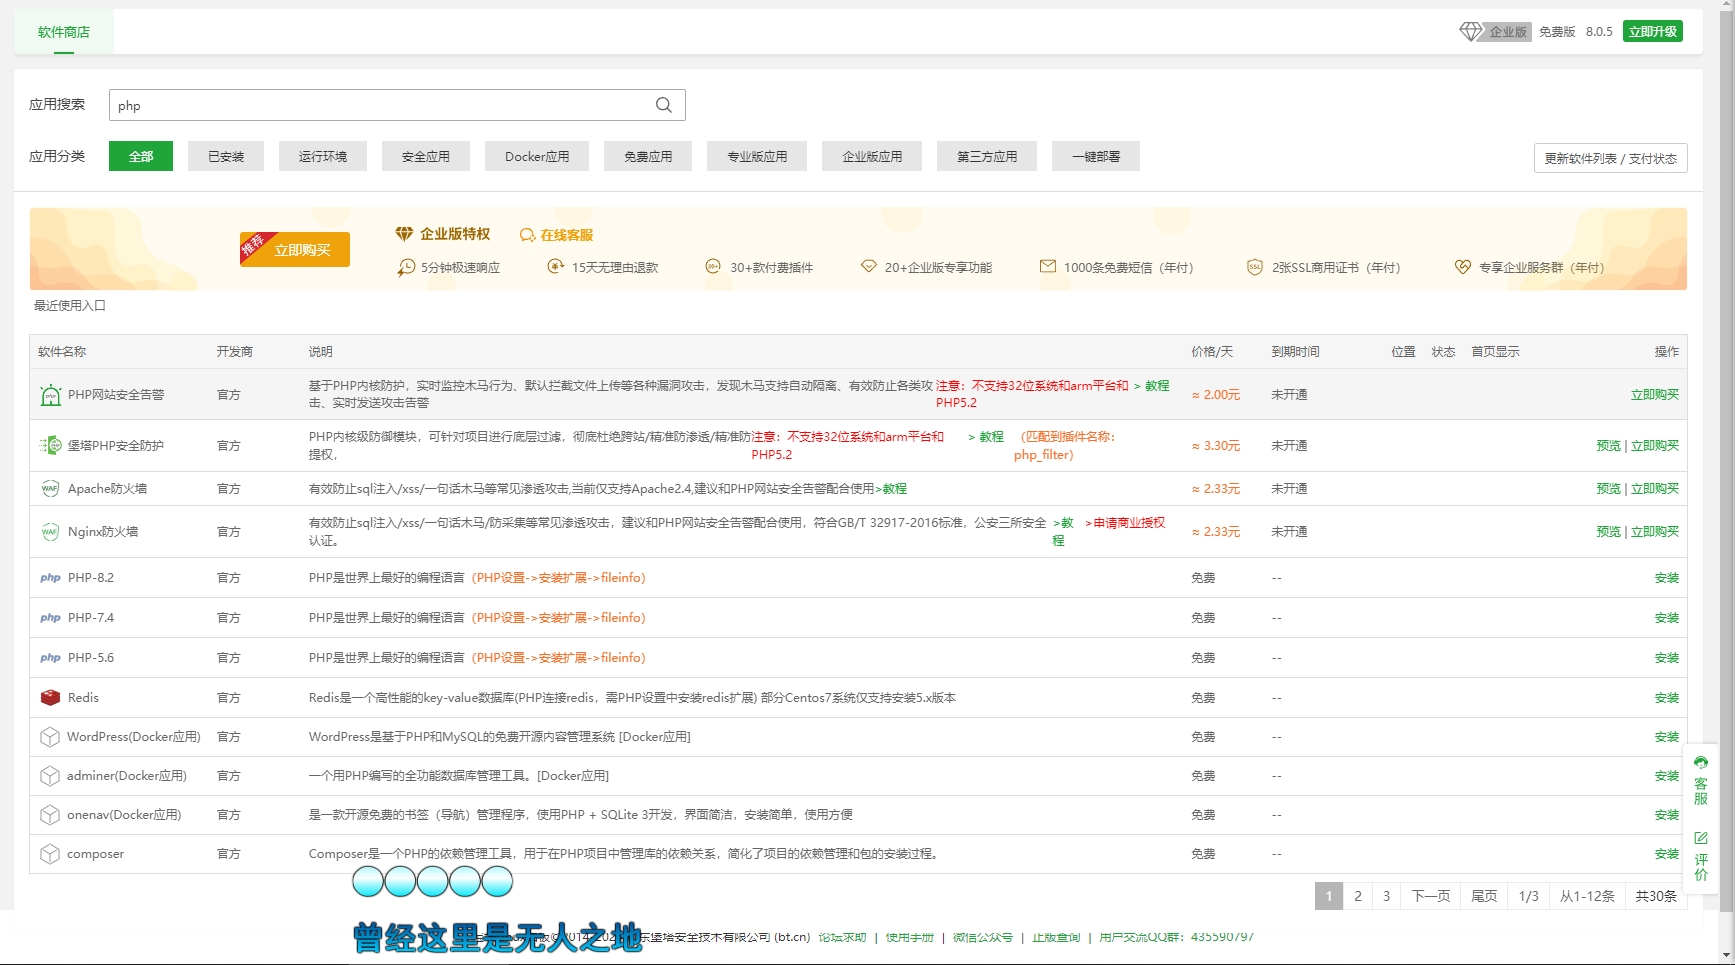
Task: Click the 企业版特权 diamond icon
Action: point(404,234)
